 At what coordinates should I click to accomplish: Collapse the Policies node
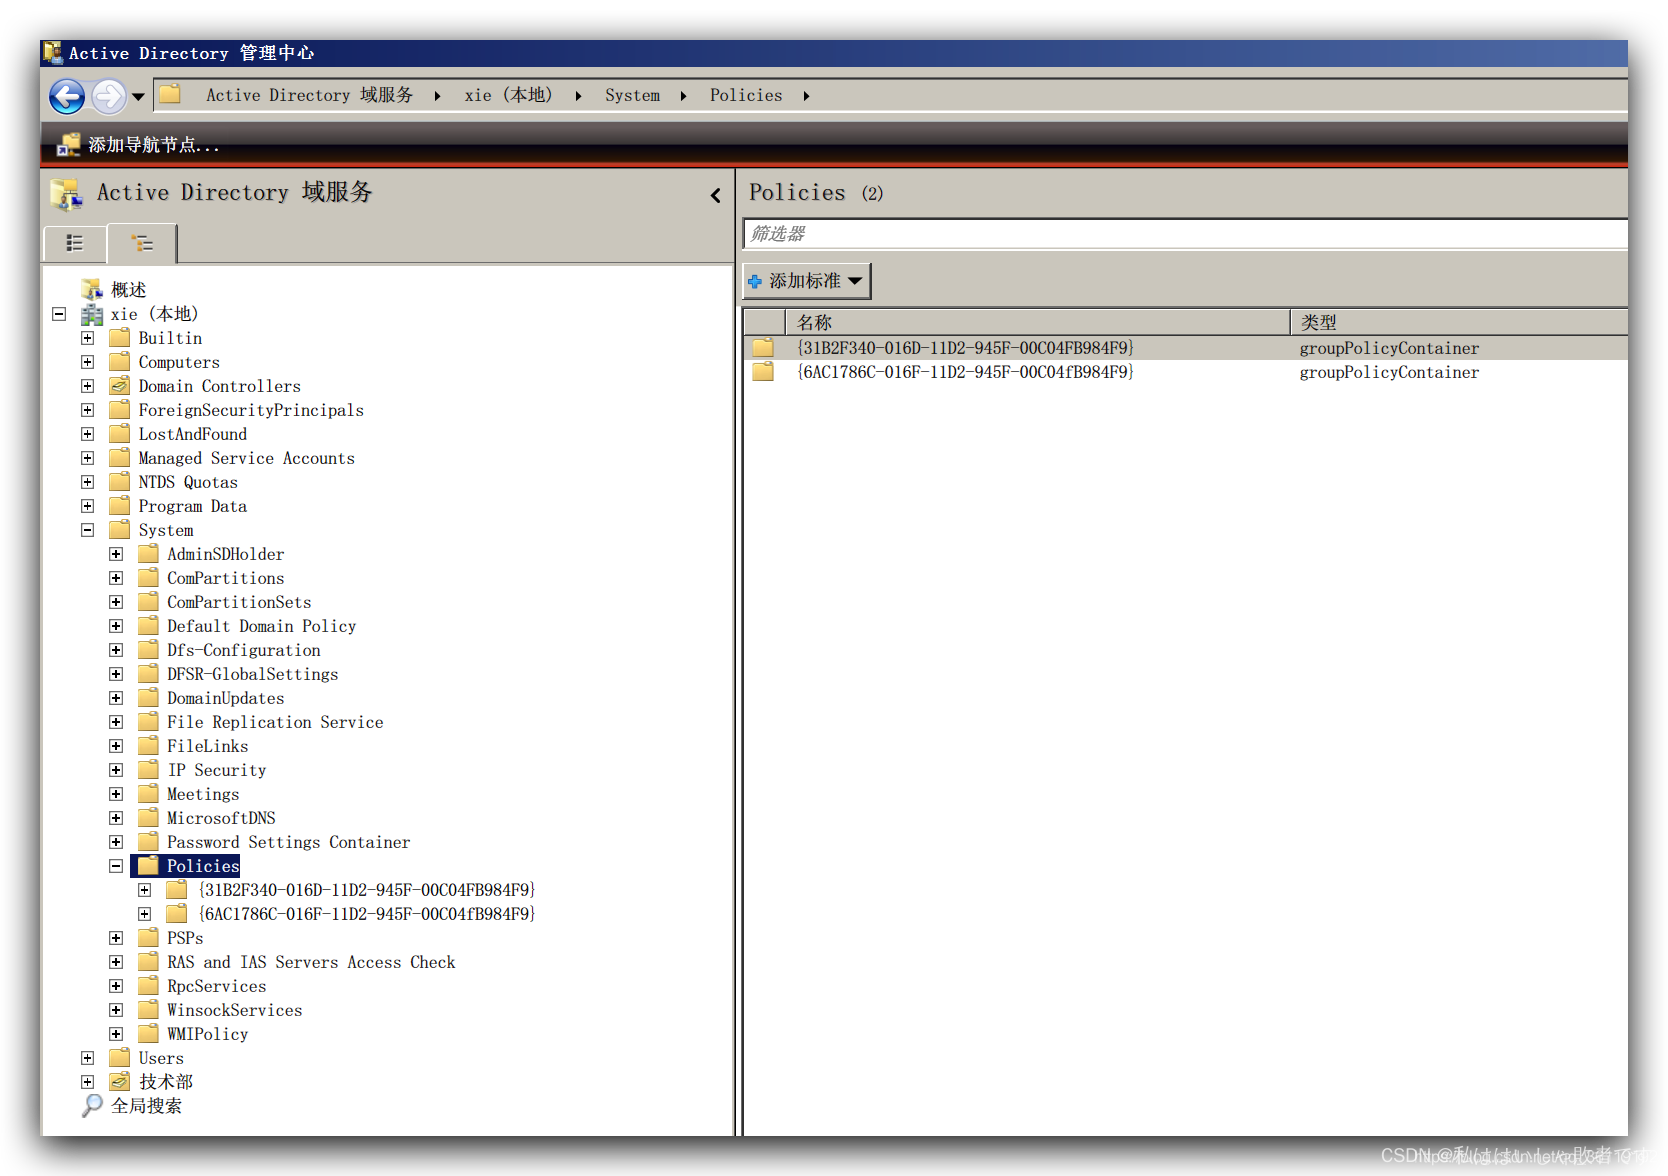click(116, 866)
